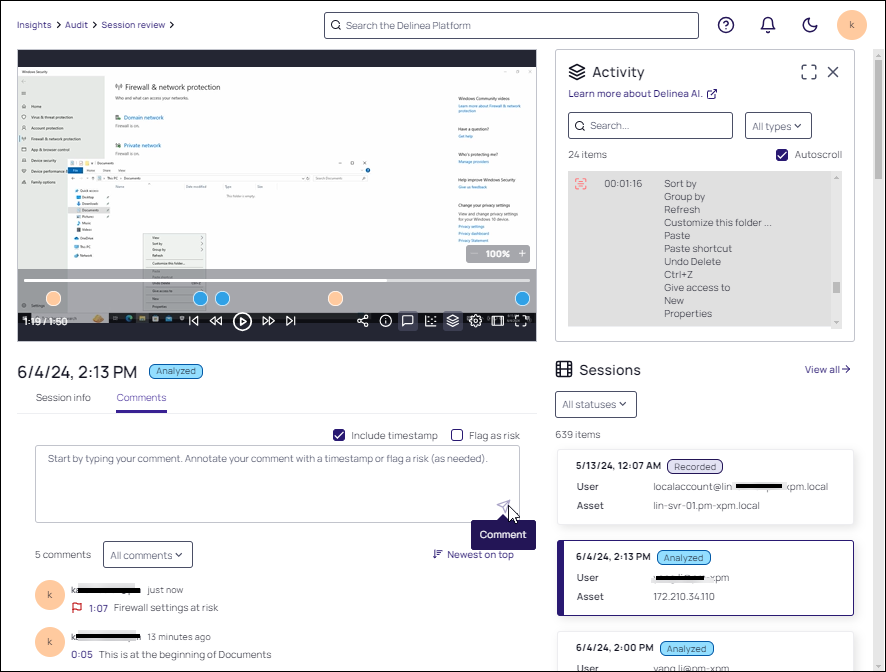Open Session review breadcrumb link
Screen dimensions: 886x672
133,25
